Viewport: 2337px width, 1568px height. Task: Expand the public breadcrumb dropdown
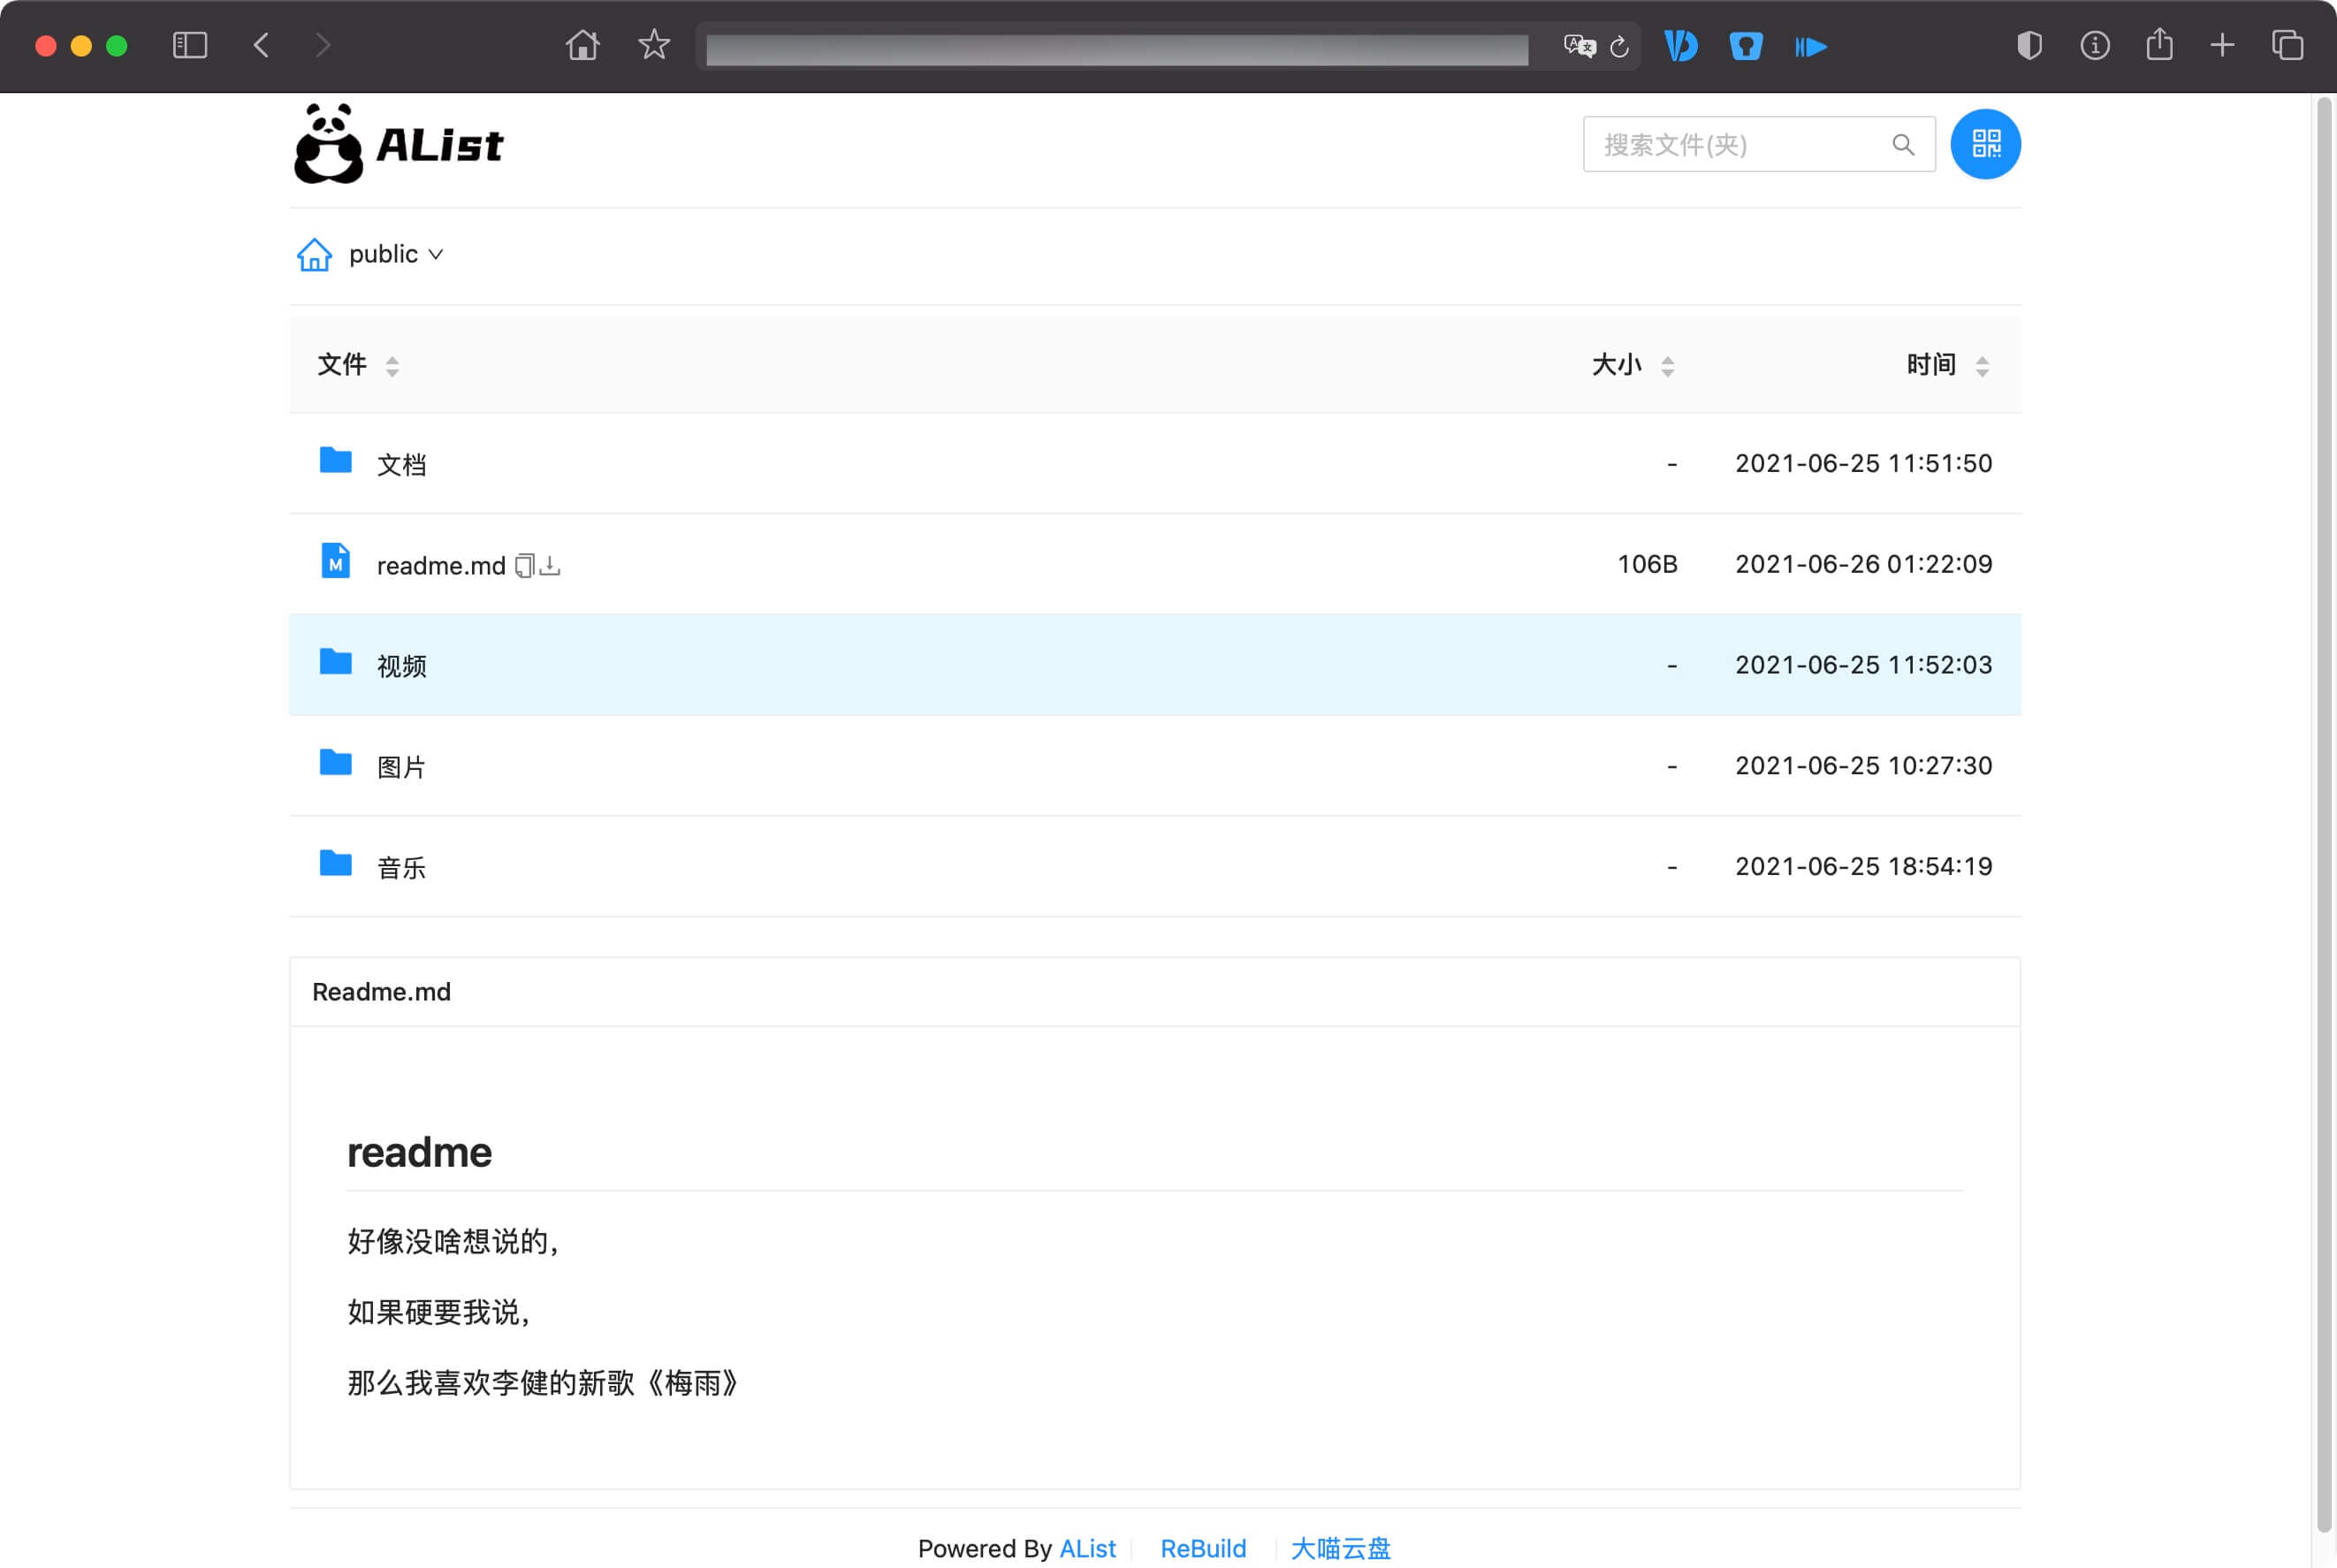(436, 254)
